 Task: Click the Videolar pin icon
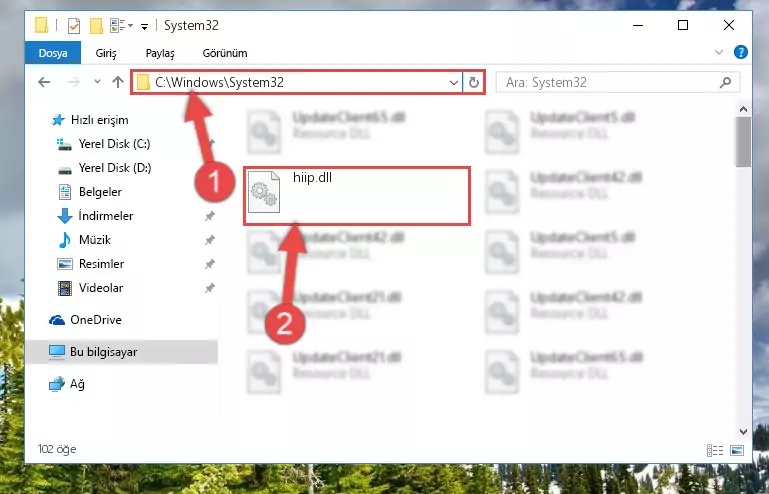209,288
